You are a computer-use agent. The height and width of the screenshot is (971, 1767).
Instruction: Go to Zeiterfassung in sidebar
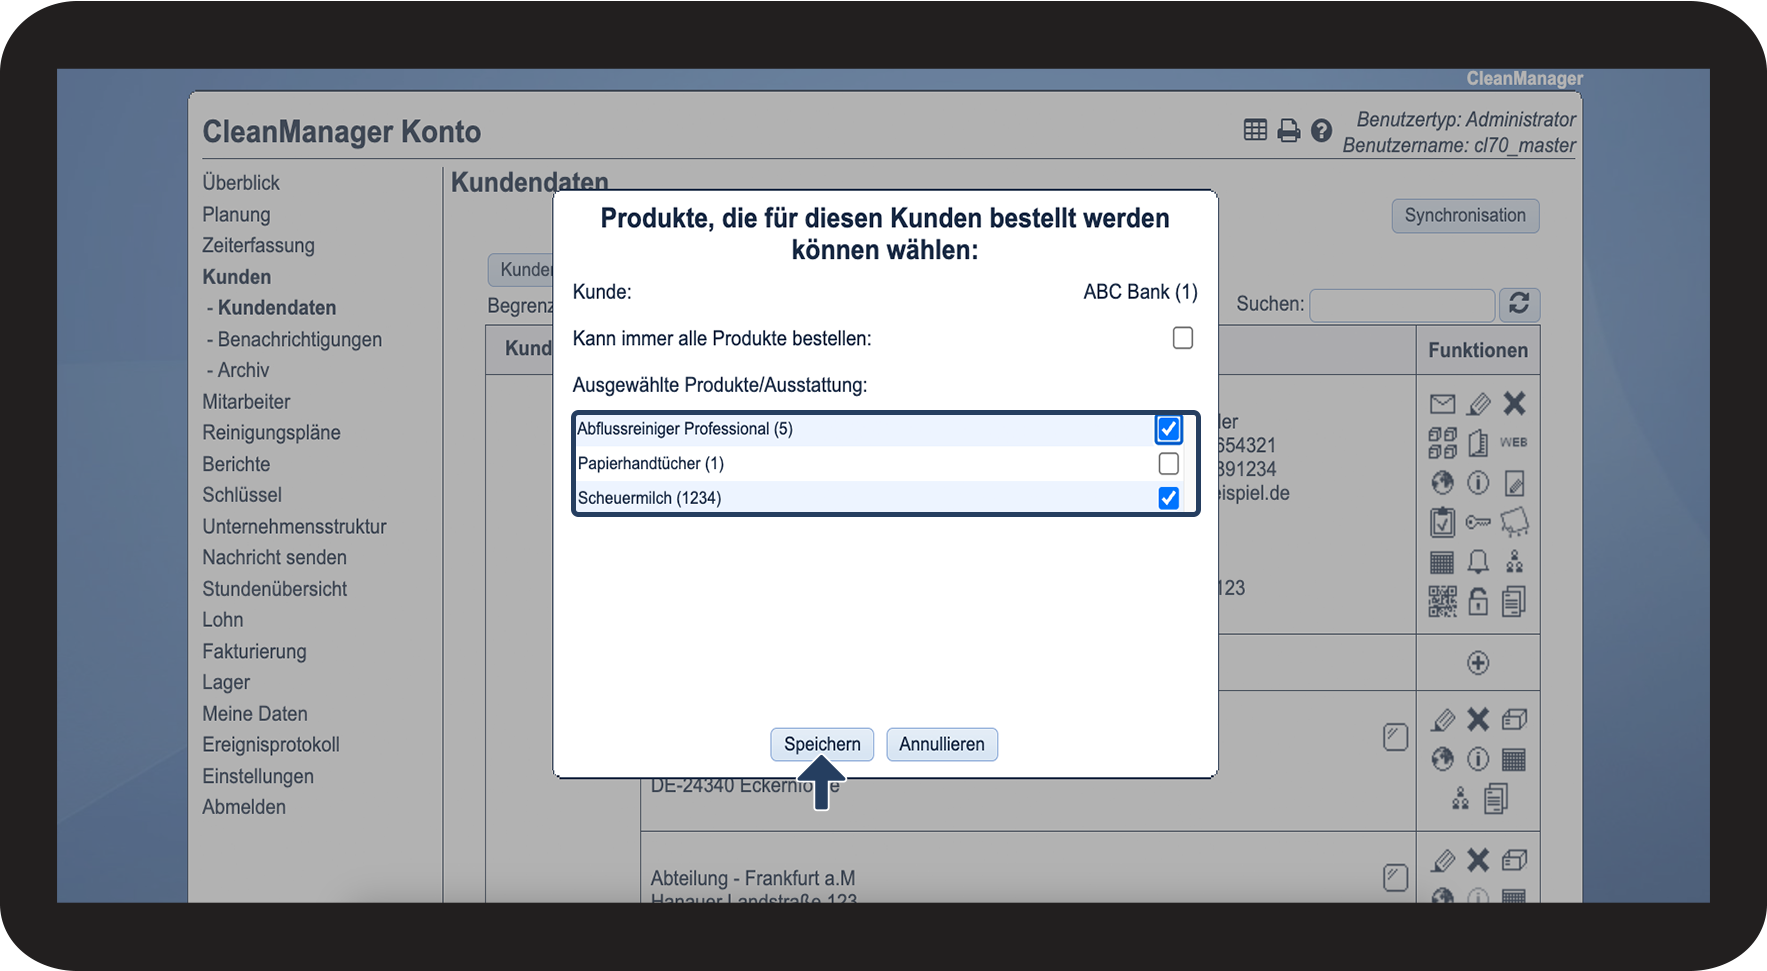pos(258,245)
